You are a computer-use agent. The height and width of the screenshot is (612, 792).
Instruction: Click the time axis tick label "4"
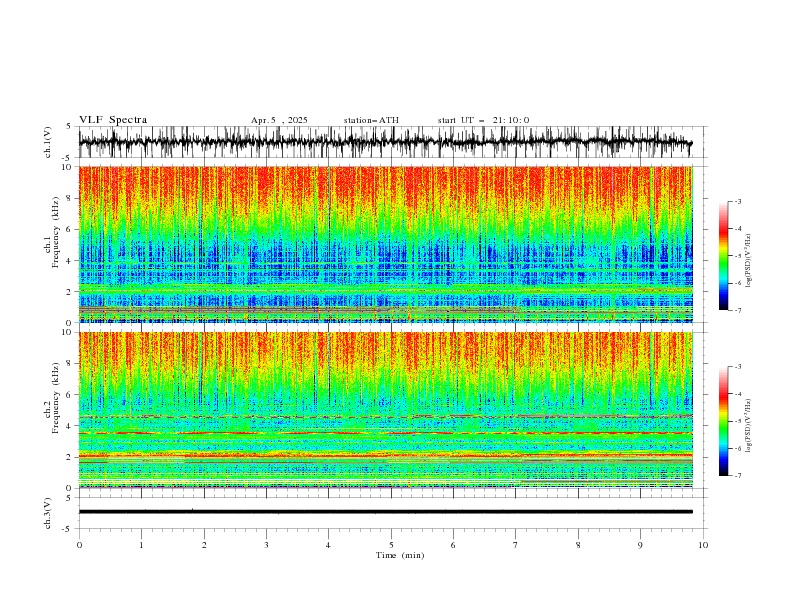point(328,545)
